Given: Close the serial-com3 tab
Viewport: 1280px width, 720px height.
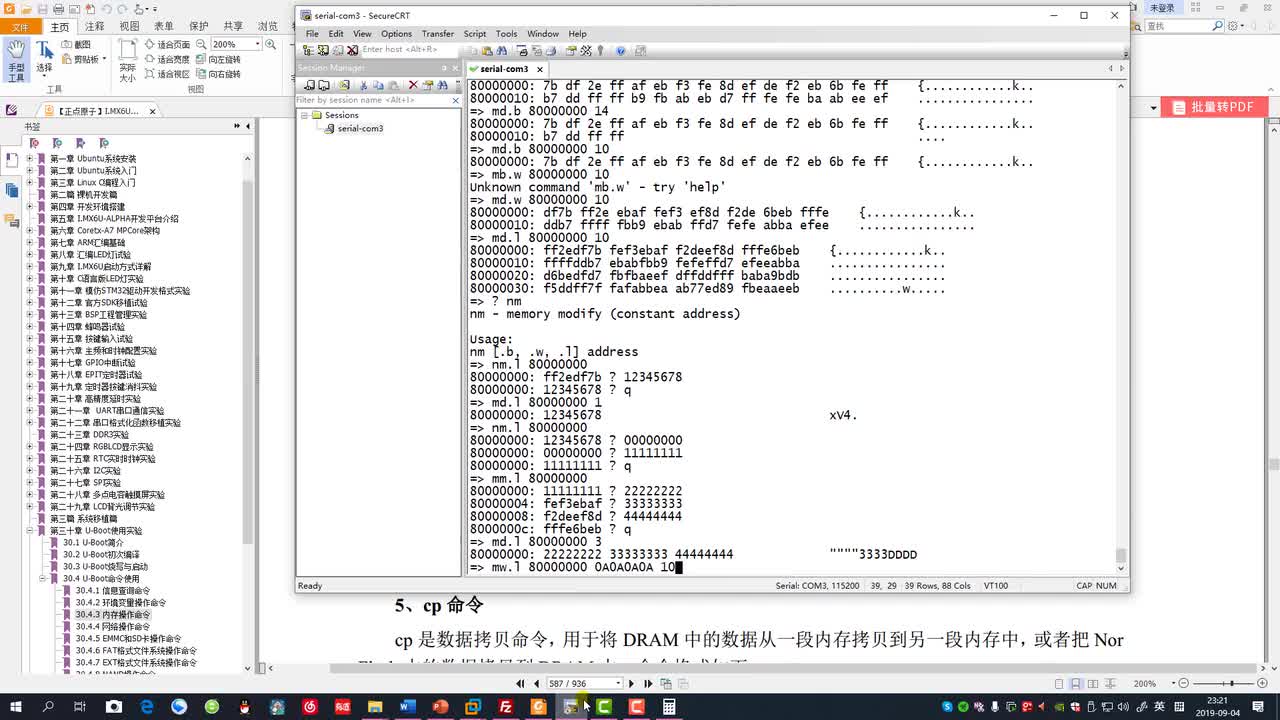Looking at the screenshot, I should point(540,69).
